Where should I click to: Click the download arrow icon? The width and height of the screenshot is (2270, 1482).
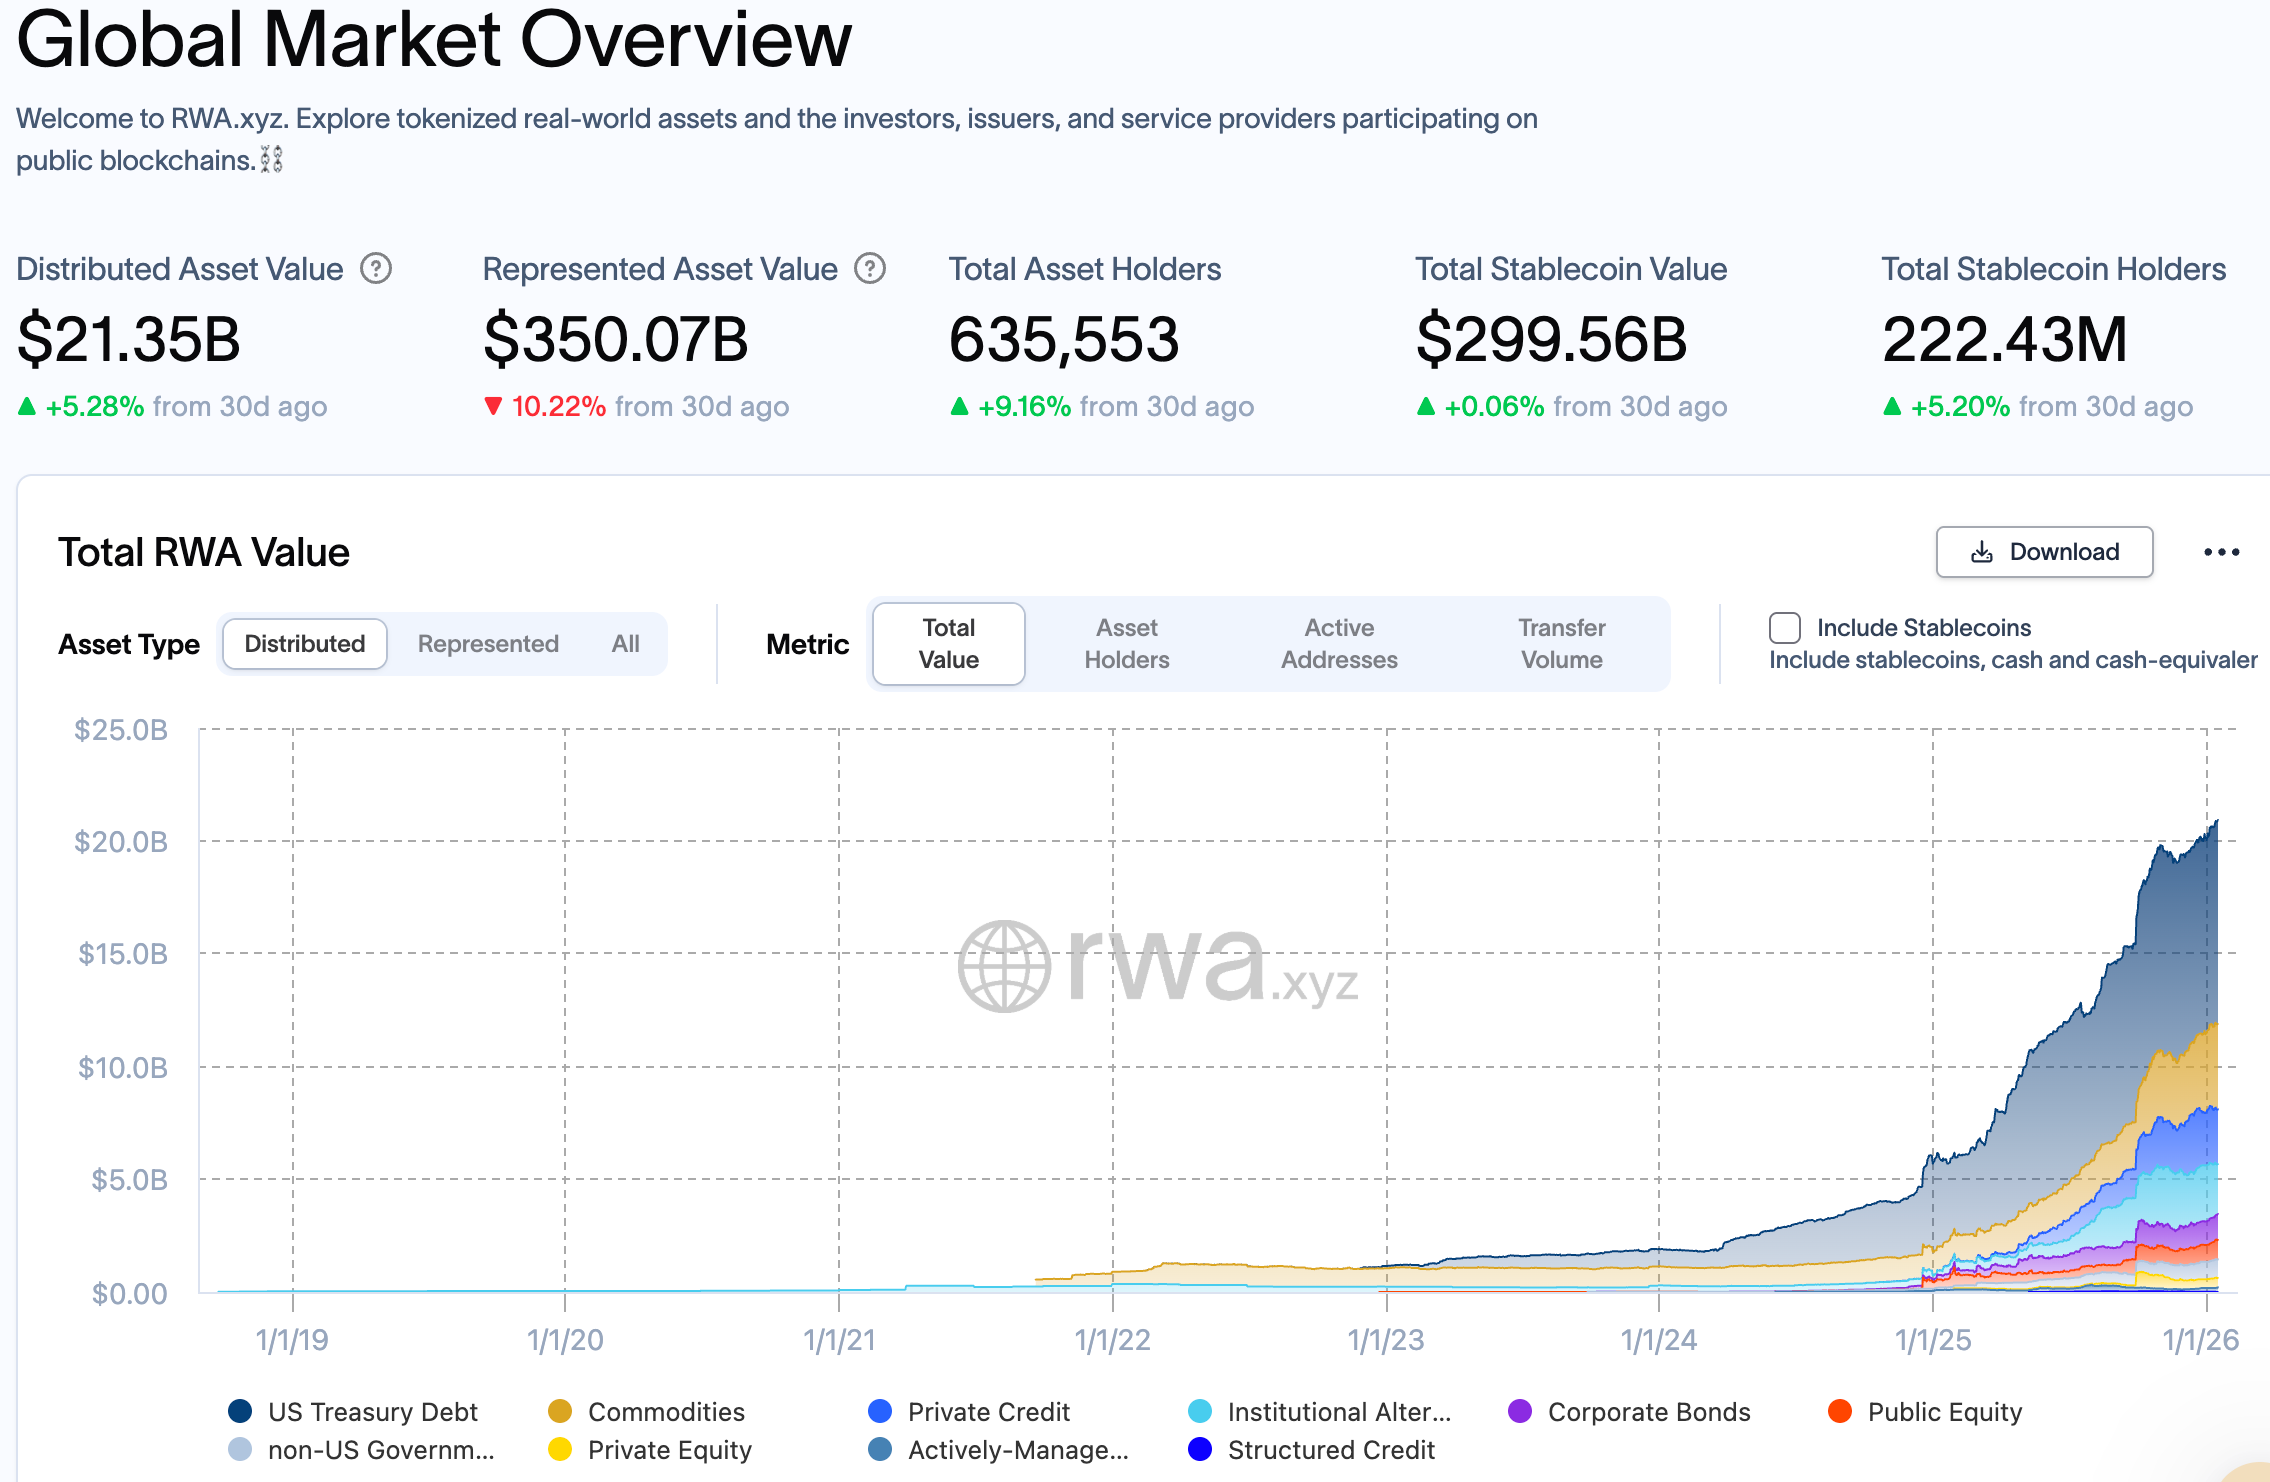coord(1981,552)
